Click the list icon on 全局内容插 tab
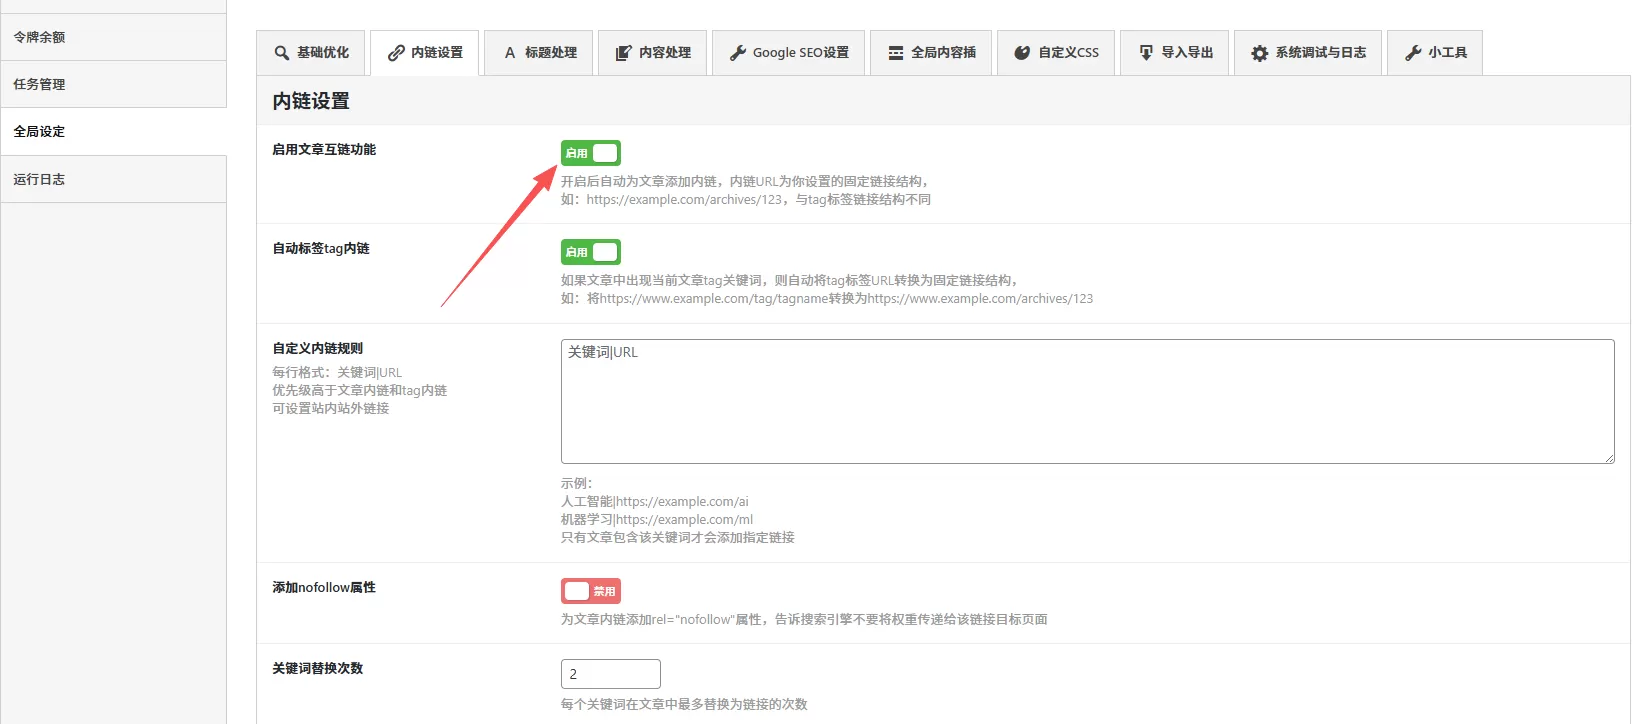This screenshot has width=1646, height=724. pyautogui.click(x=896, y=53)
